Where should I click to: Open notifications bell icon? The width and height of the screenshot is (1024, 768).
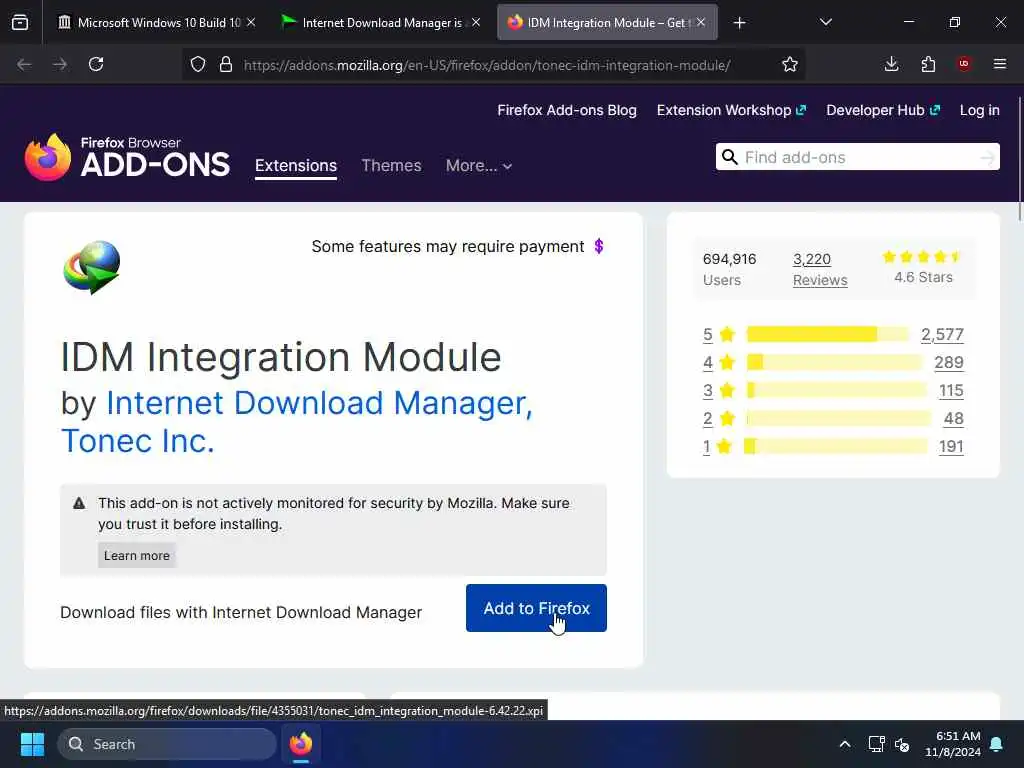(997, 744)
